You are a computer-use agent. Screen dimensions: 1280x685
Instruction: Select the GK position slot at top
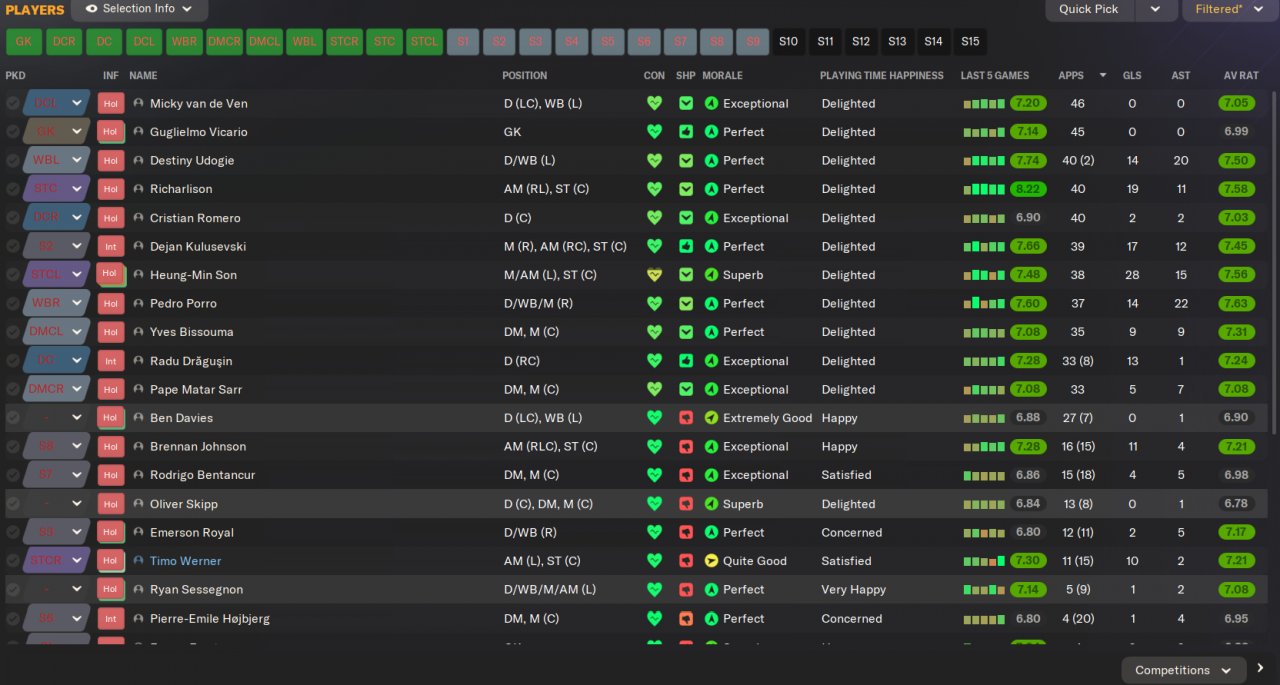coord(24,42)
